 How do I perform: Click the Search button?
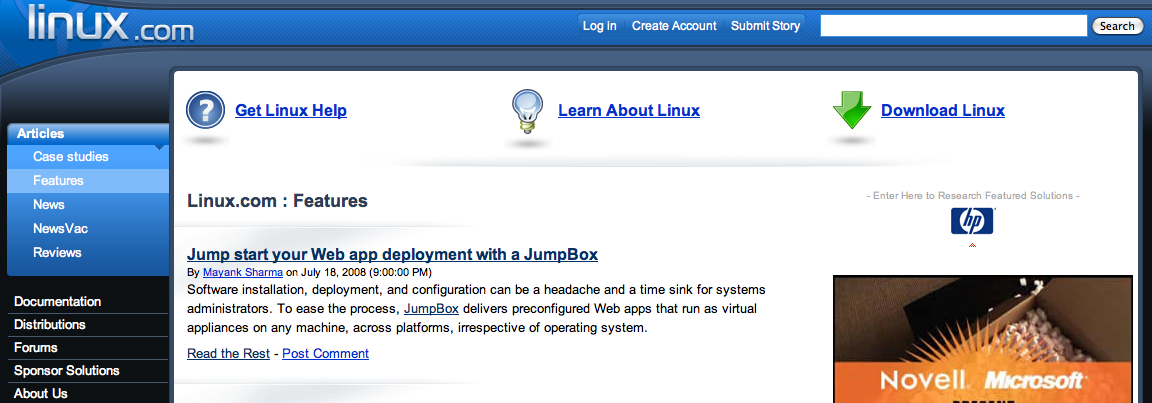point(1117,26)
